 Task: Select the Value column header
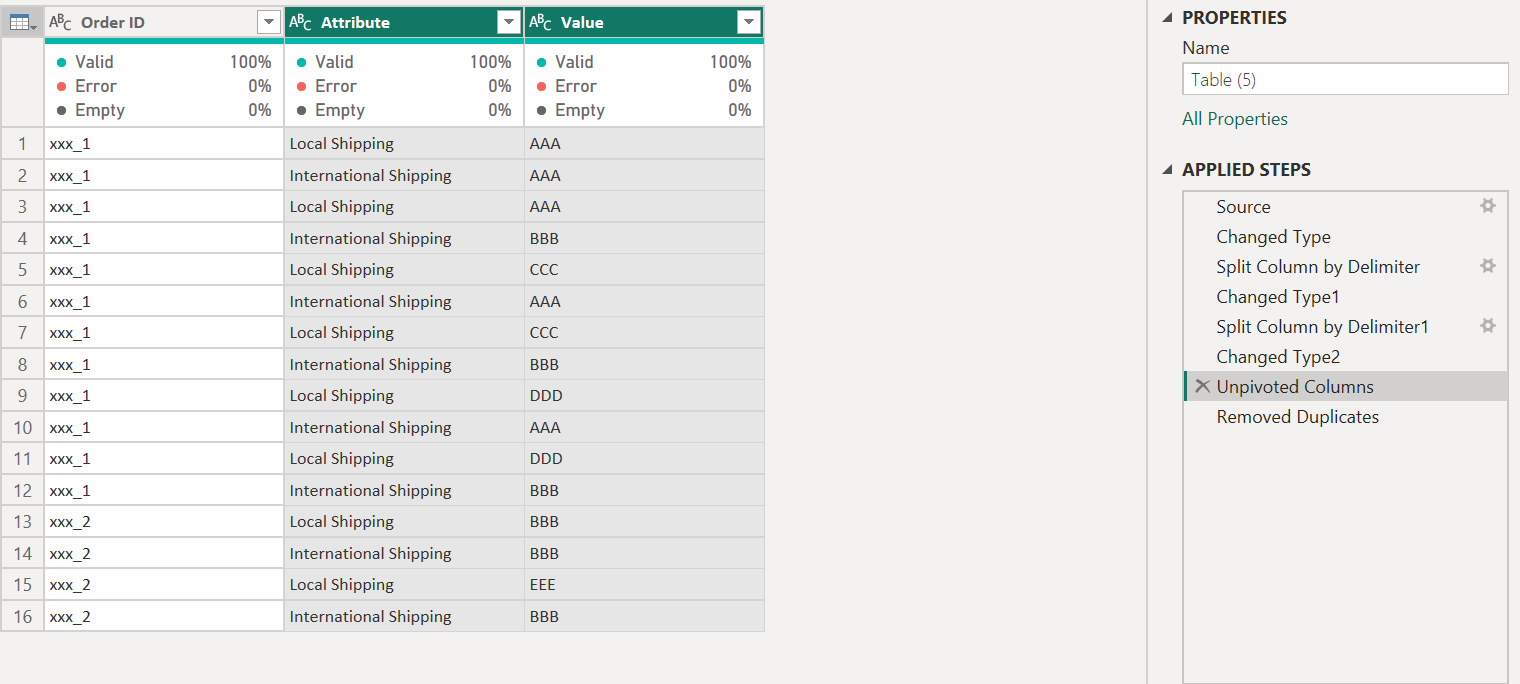pos(644,22)
